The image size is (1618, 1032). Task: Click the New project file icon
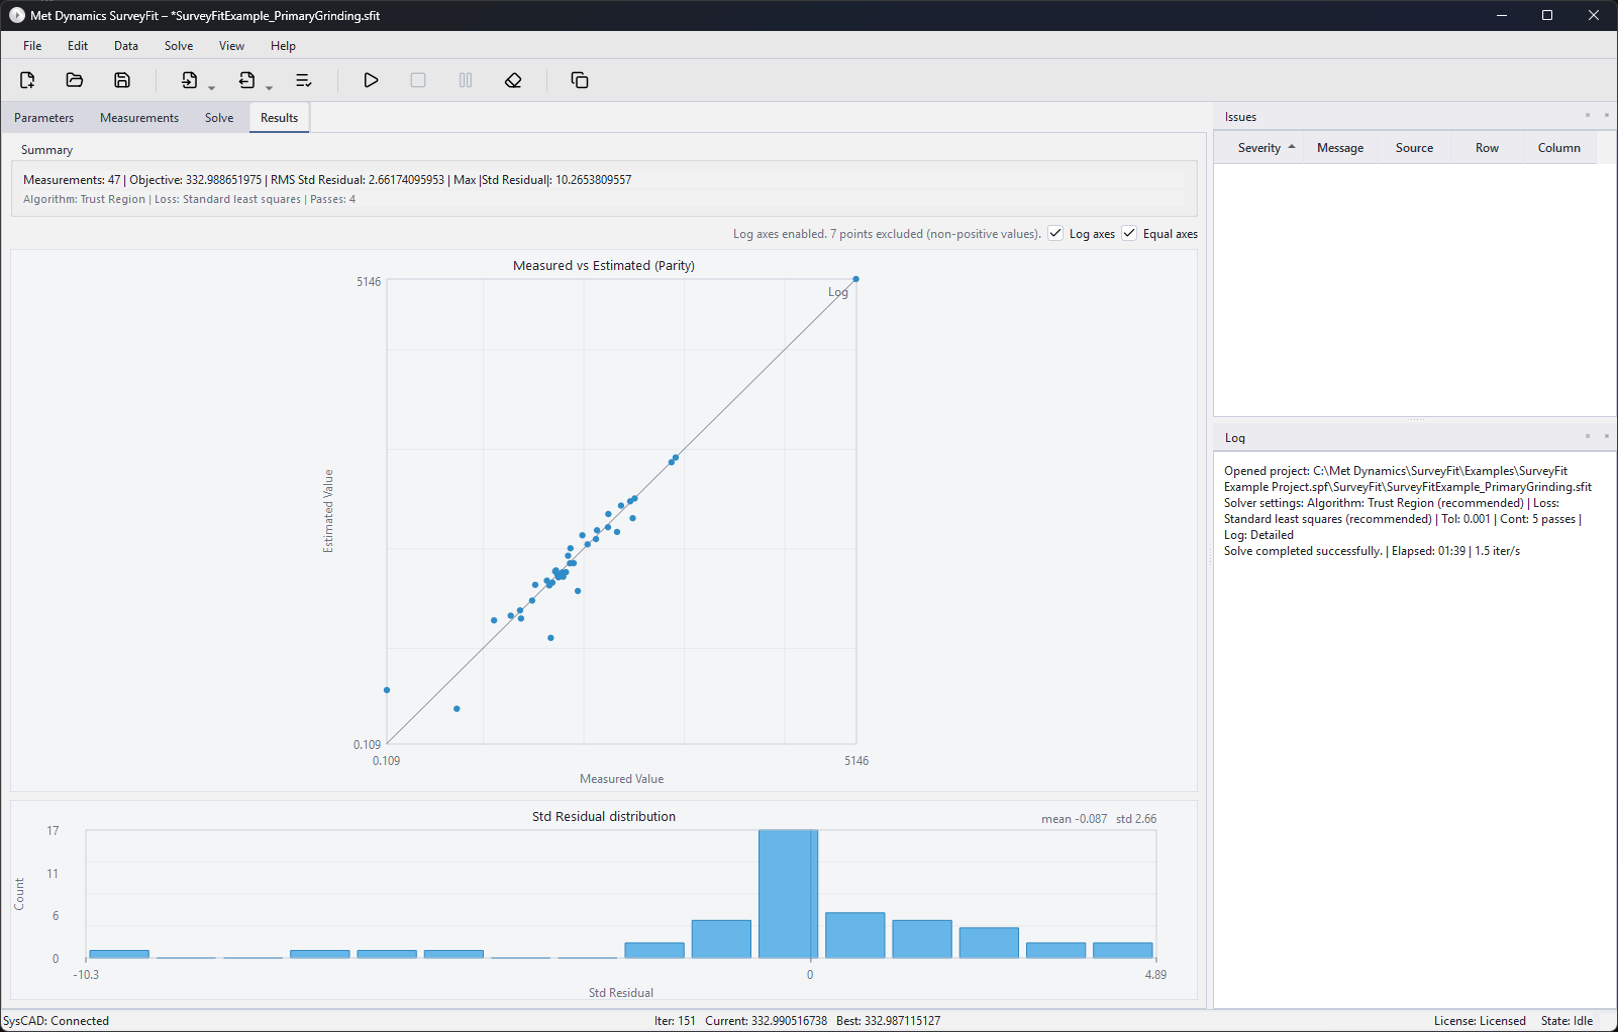click(27, 80)
